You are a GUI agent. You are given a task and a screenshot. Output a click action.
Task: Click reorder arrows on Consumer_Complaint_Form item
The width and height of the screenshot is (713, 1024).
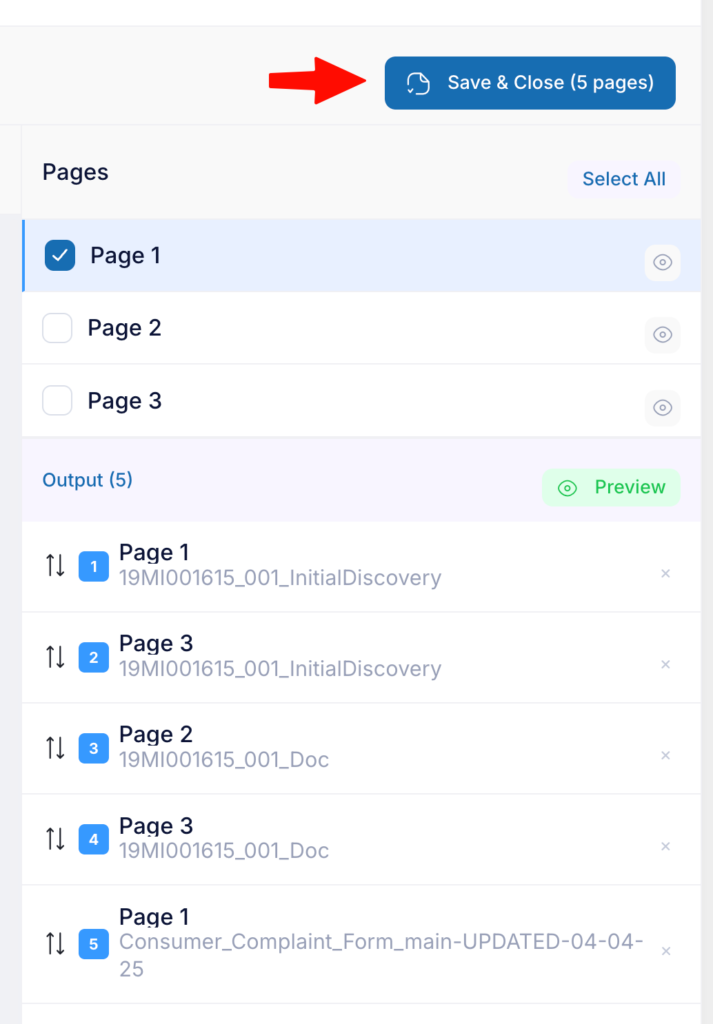[55, 944]
